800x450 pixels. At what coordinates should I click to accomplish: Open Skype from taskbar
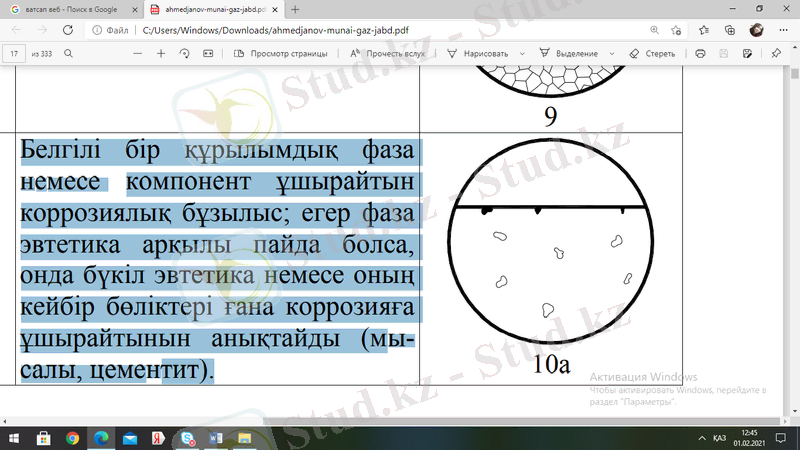click(x=187, y=438)
